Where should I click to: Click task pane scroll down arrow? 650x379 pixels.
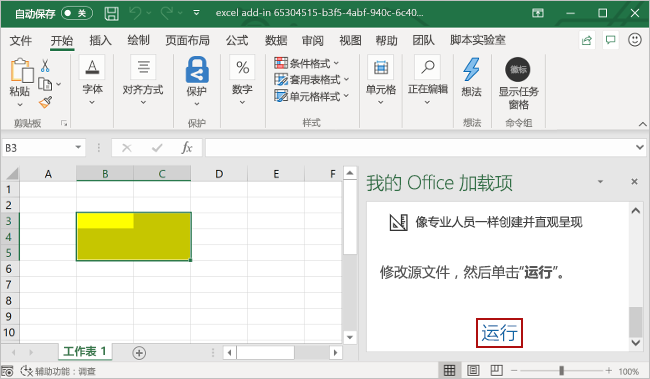coord(635,343)
